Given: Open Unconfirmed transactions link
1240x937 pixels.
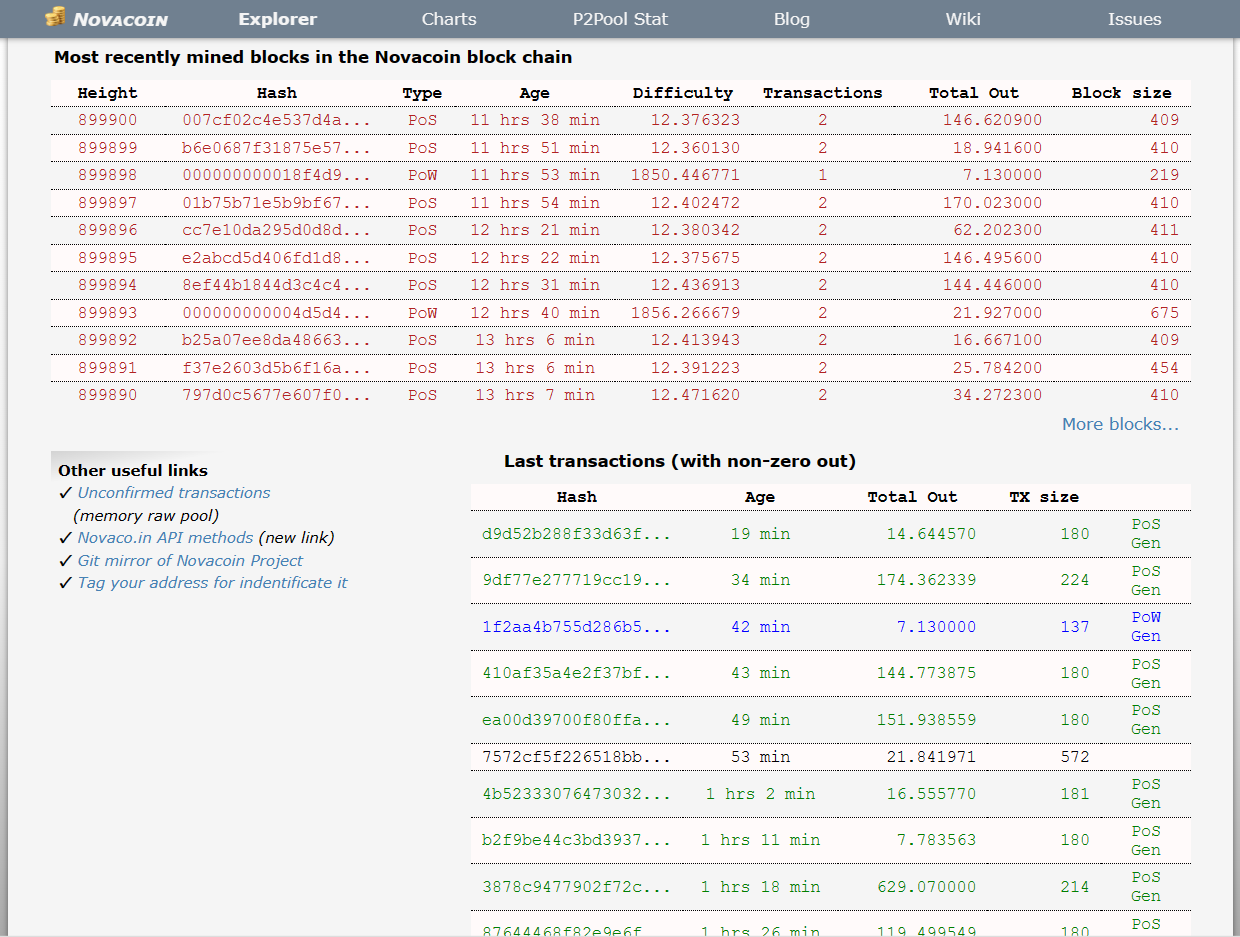Looking at the screenshot, I should (x=174, y=493).
